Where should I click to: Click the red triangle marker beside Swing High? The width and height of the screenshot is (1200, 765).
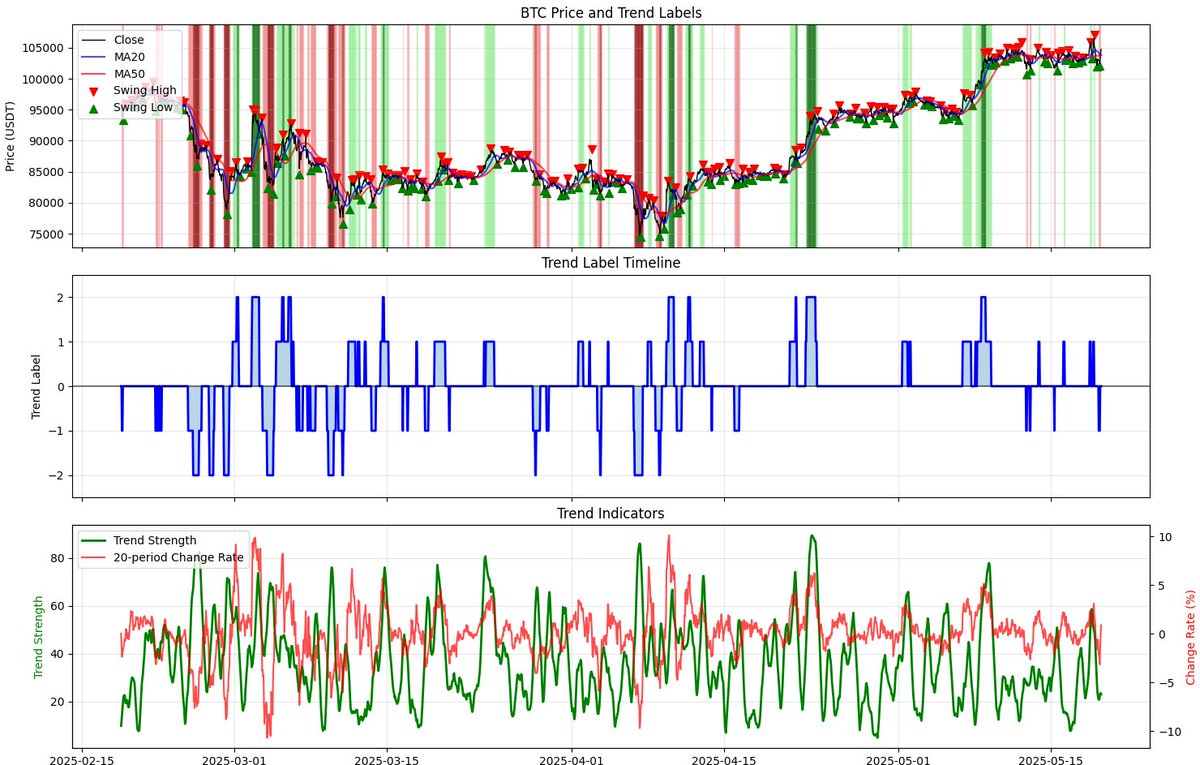[94, 91]
